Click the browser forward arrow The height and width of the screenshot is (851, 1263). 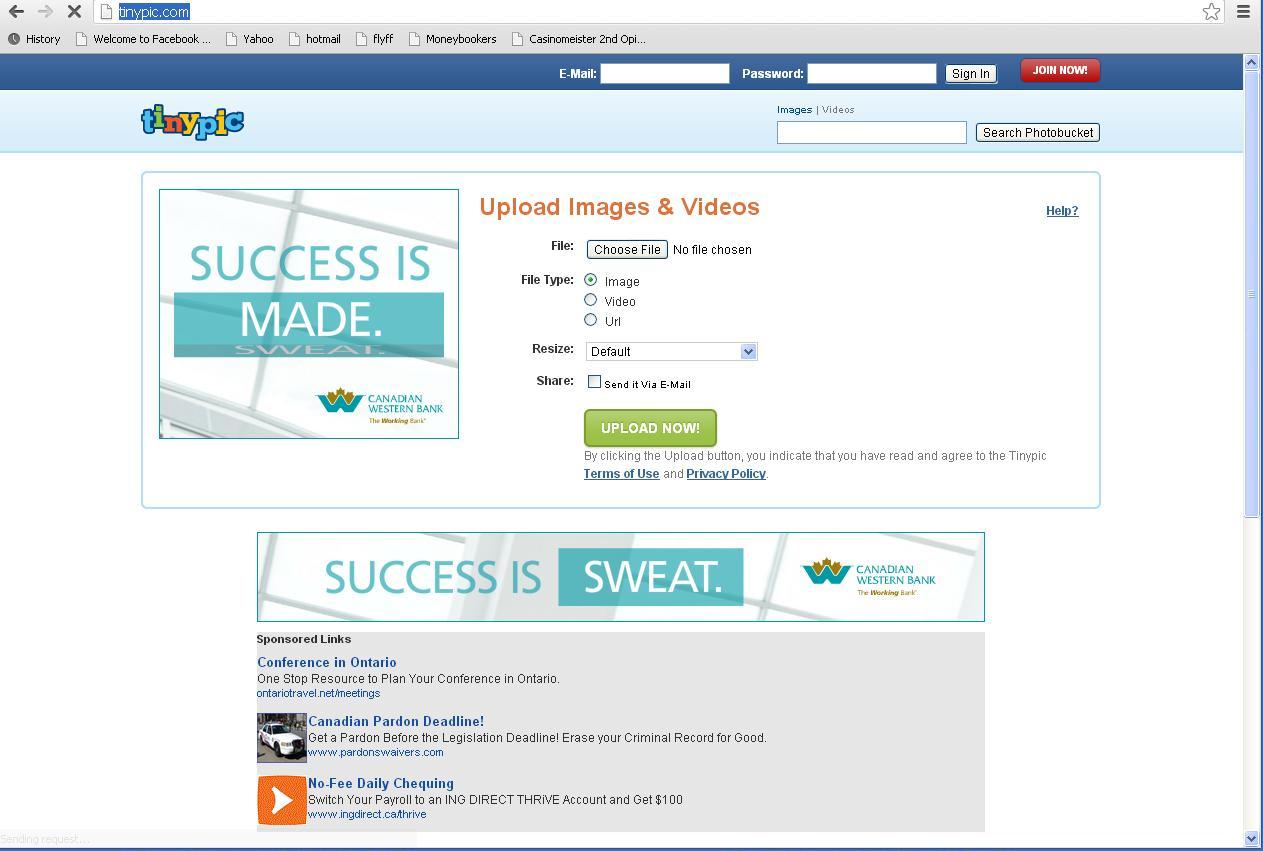click(45, 12)
